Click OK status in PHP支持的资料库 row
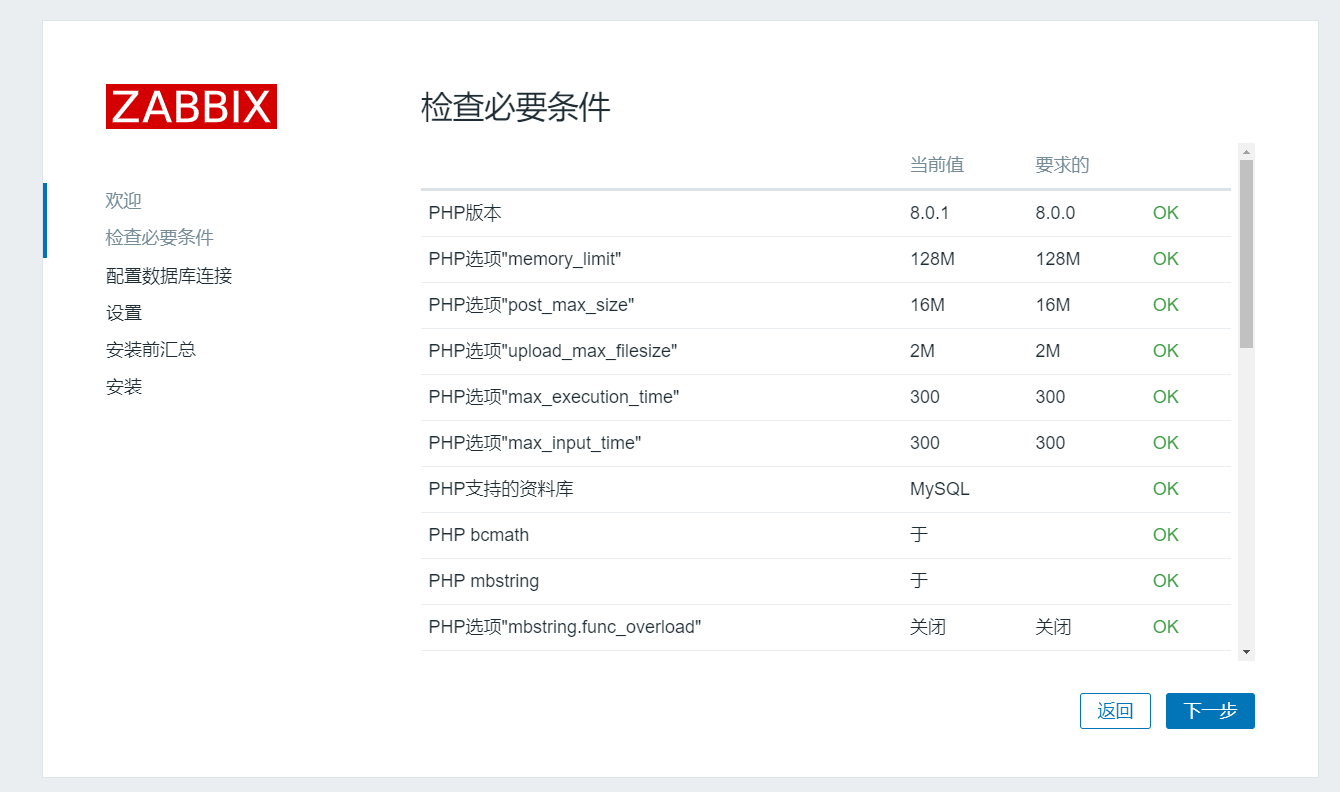Viewport: 1340px width, 792px height. [x=1166, y=489]
